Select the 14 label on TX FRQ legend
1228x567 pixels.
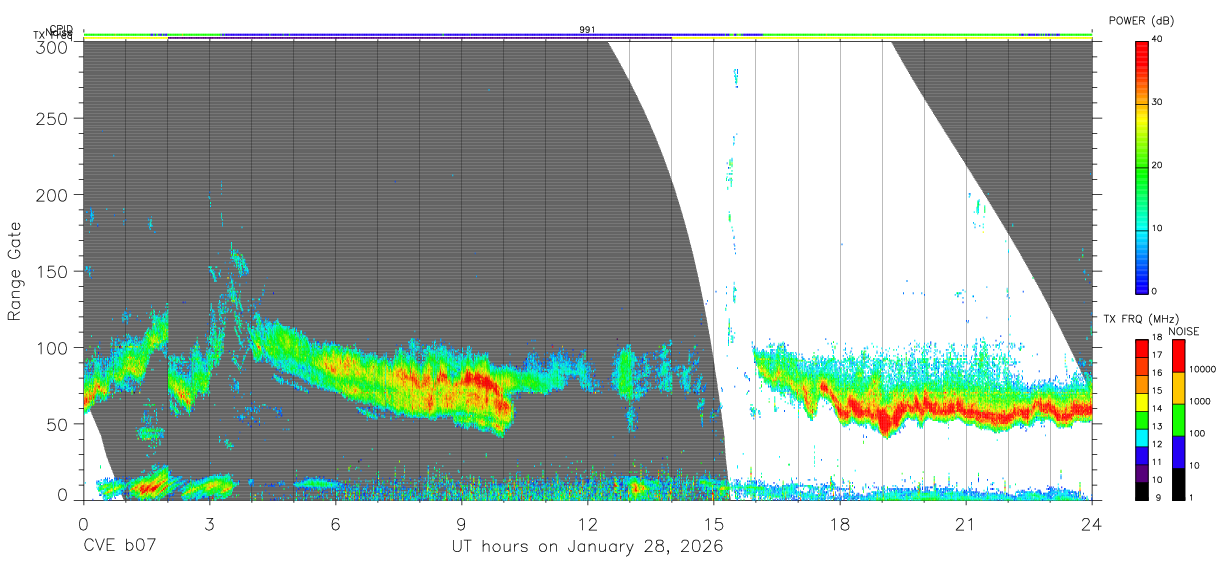click(1156, 409)
